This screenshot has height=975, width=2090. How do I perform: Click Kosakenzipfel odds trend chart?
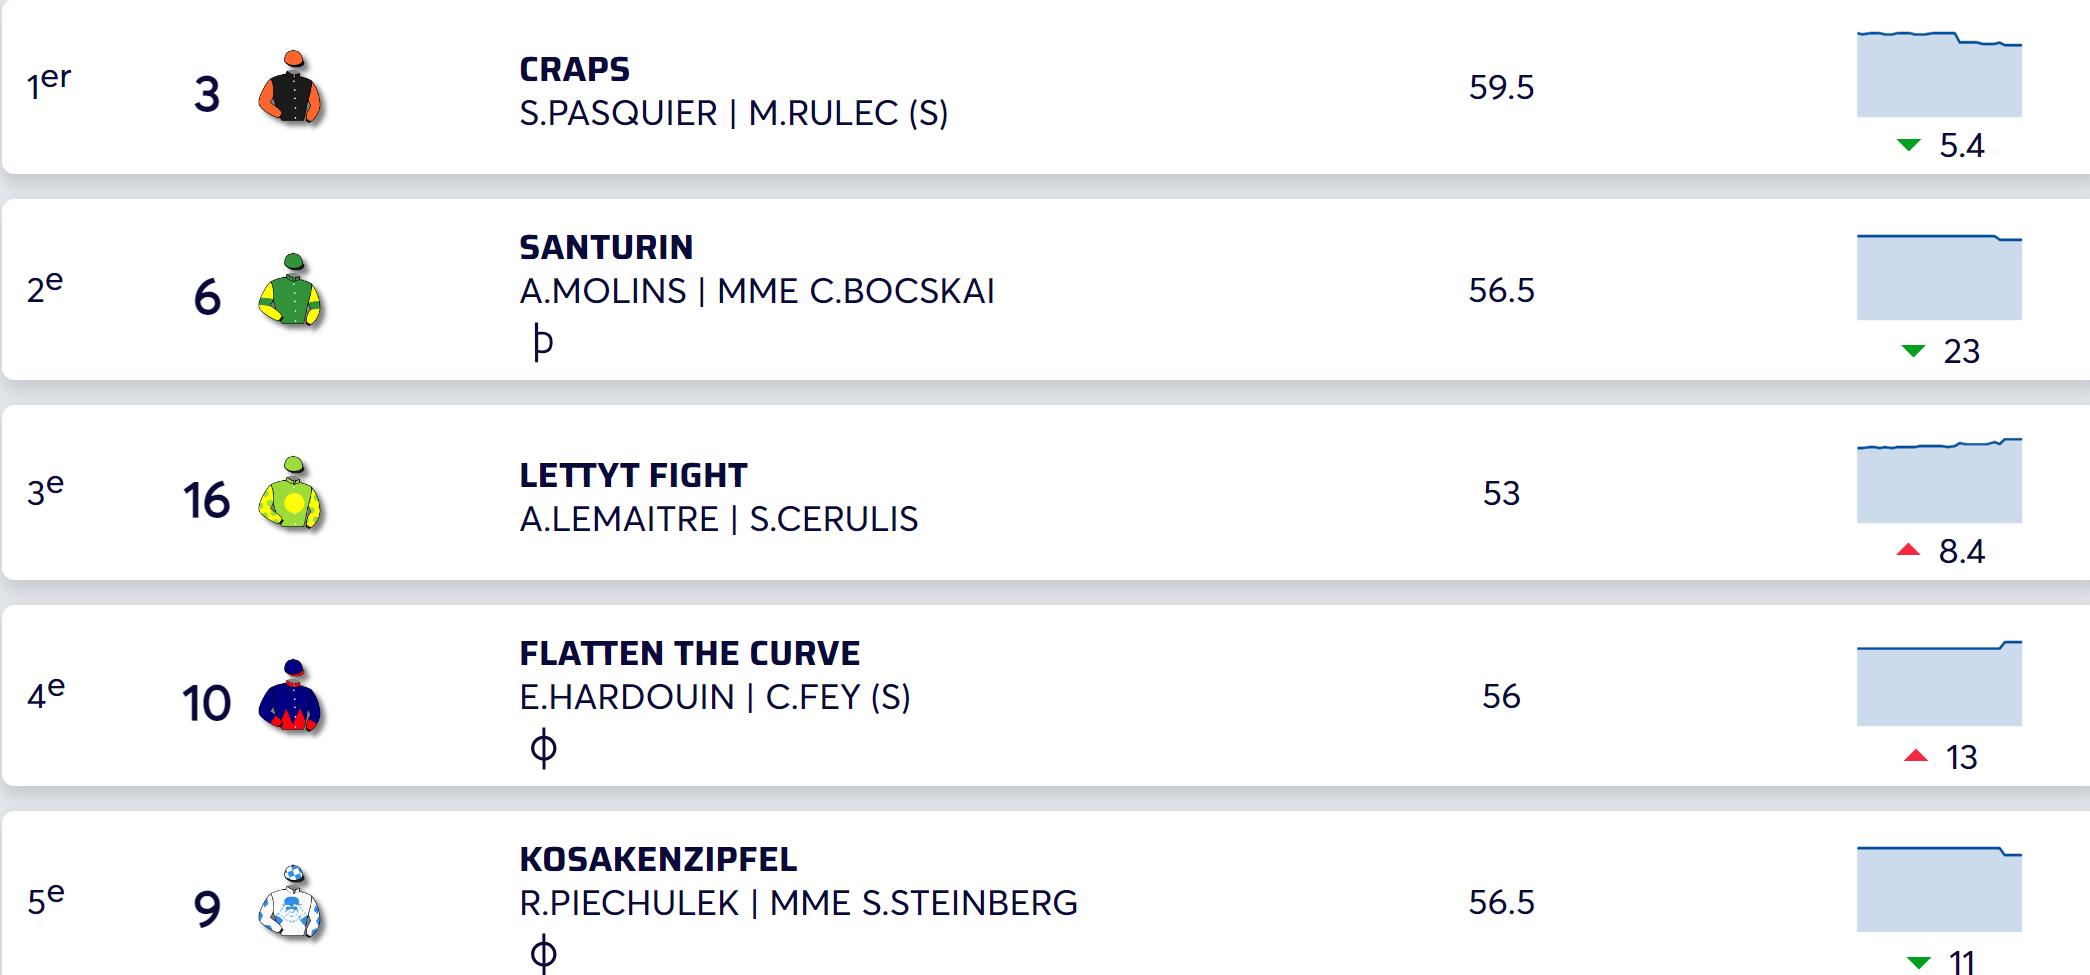[x=1939, y=889]
